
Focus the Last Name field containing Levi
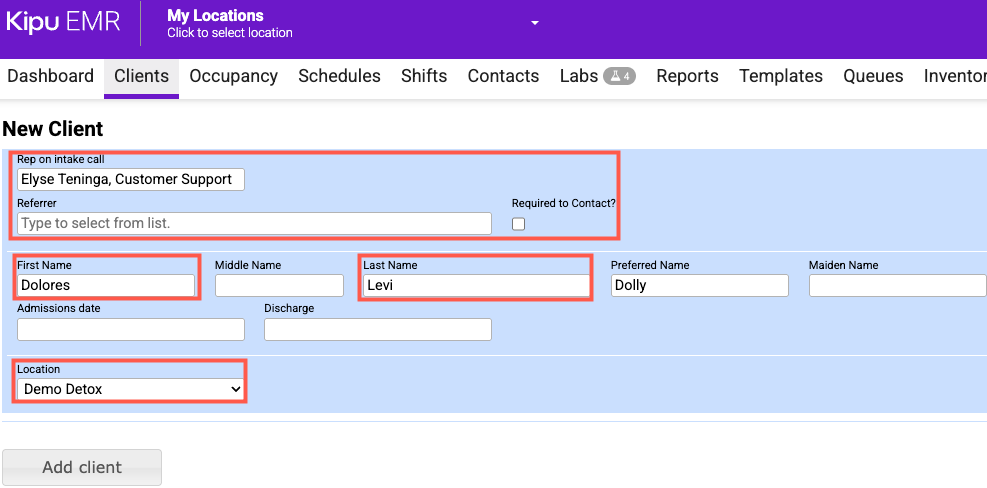475,285
